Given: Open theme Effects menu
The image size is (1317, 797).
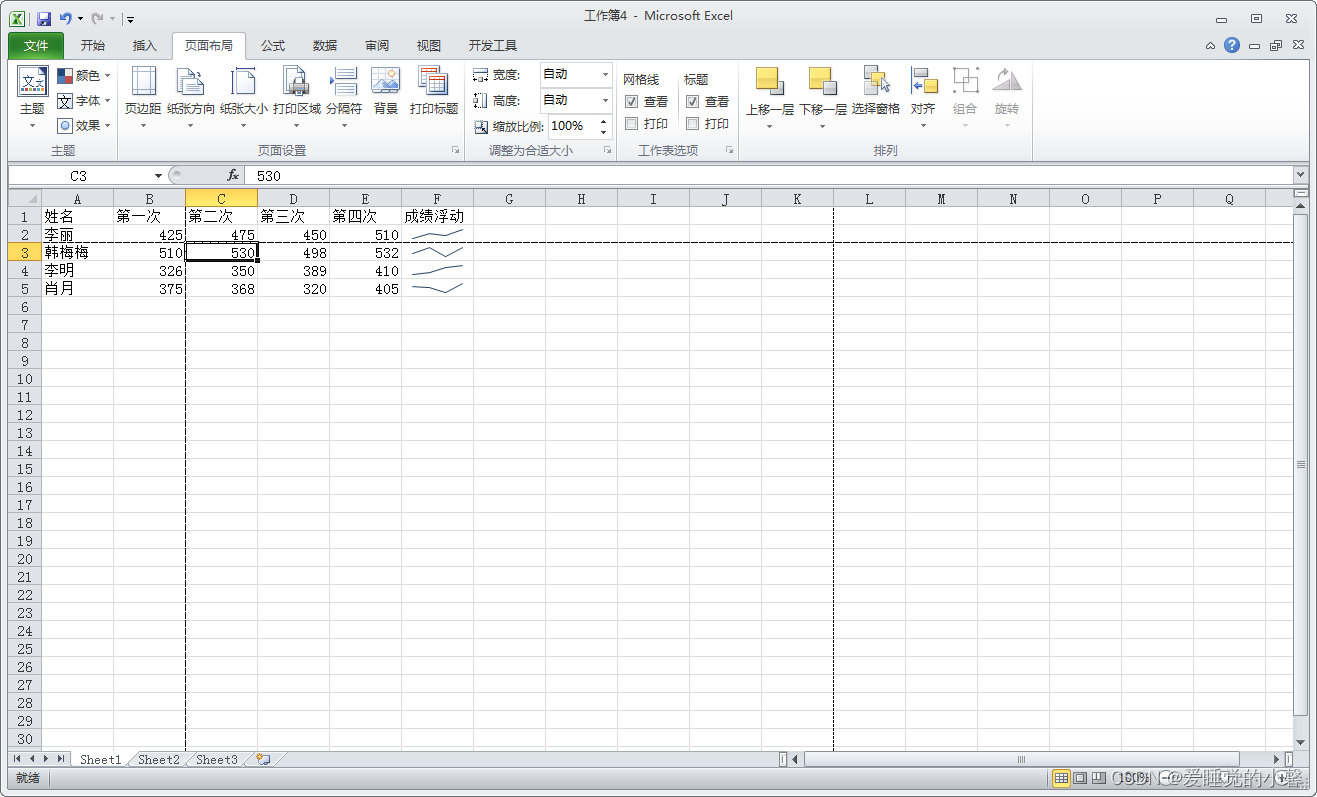Looking at the screenshot, I should 83,126.
